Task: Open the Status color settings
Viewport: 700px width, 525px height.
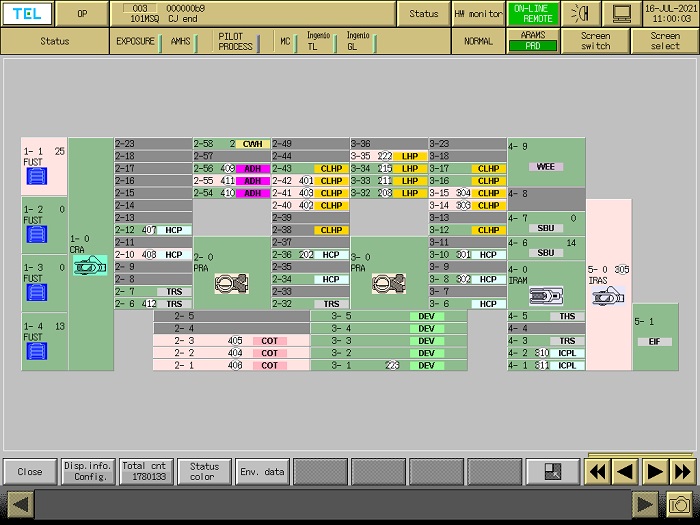Action: coord(204,471)
